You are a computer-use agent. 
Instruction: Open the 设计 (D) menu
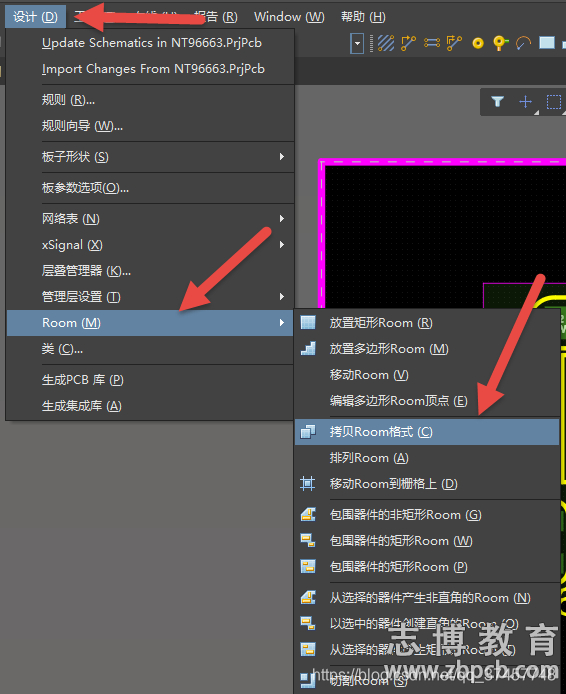(35, 17)
